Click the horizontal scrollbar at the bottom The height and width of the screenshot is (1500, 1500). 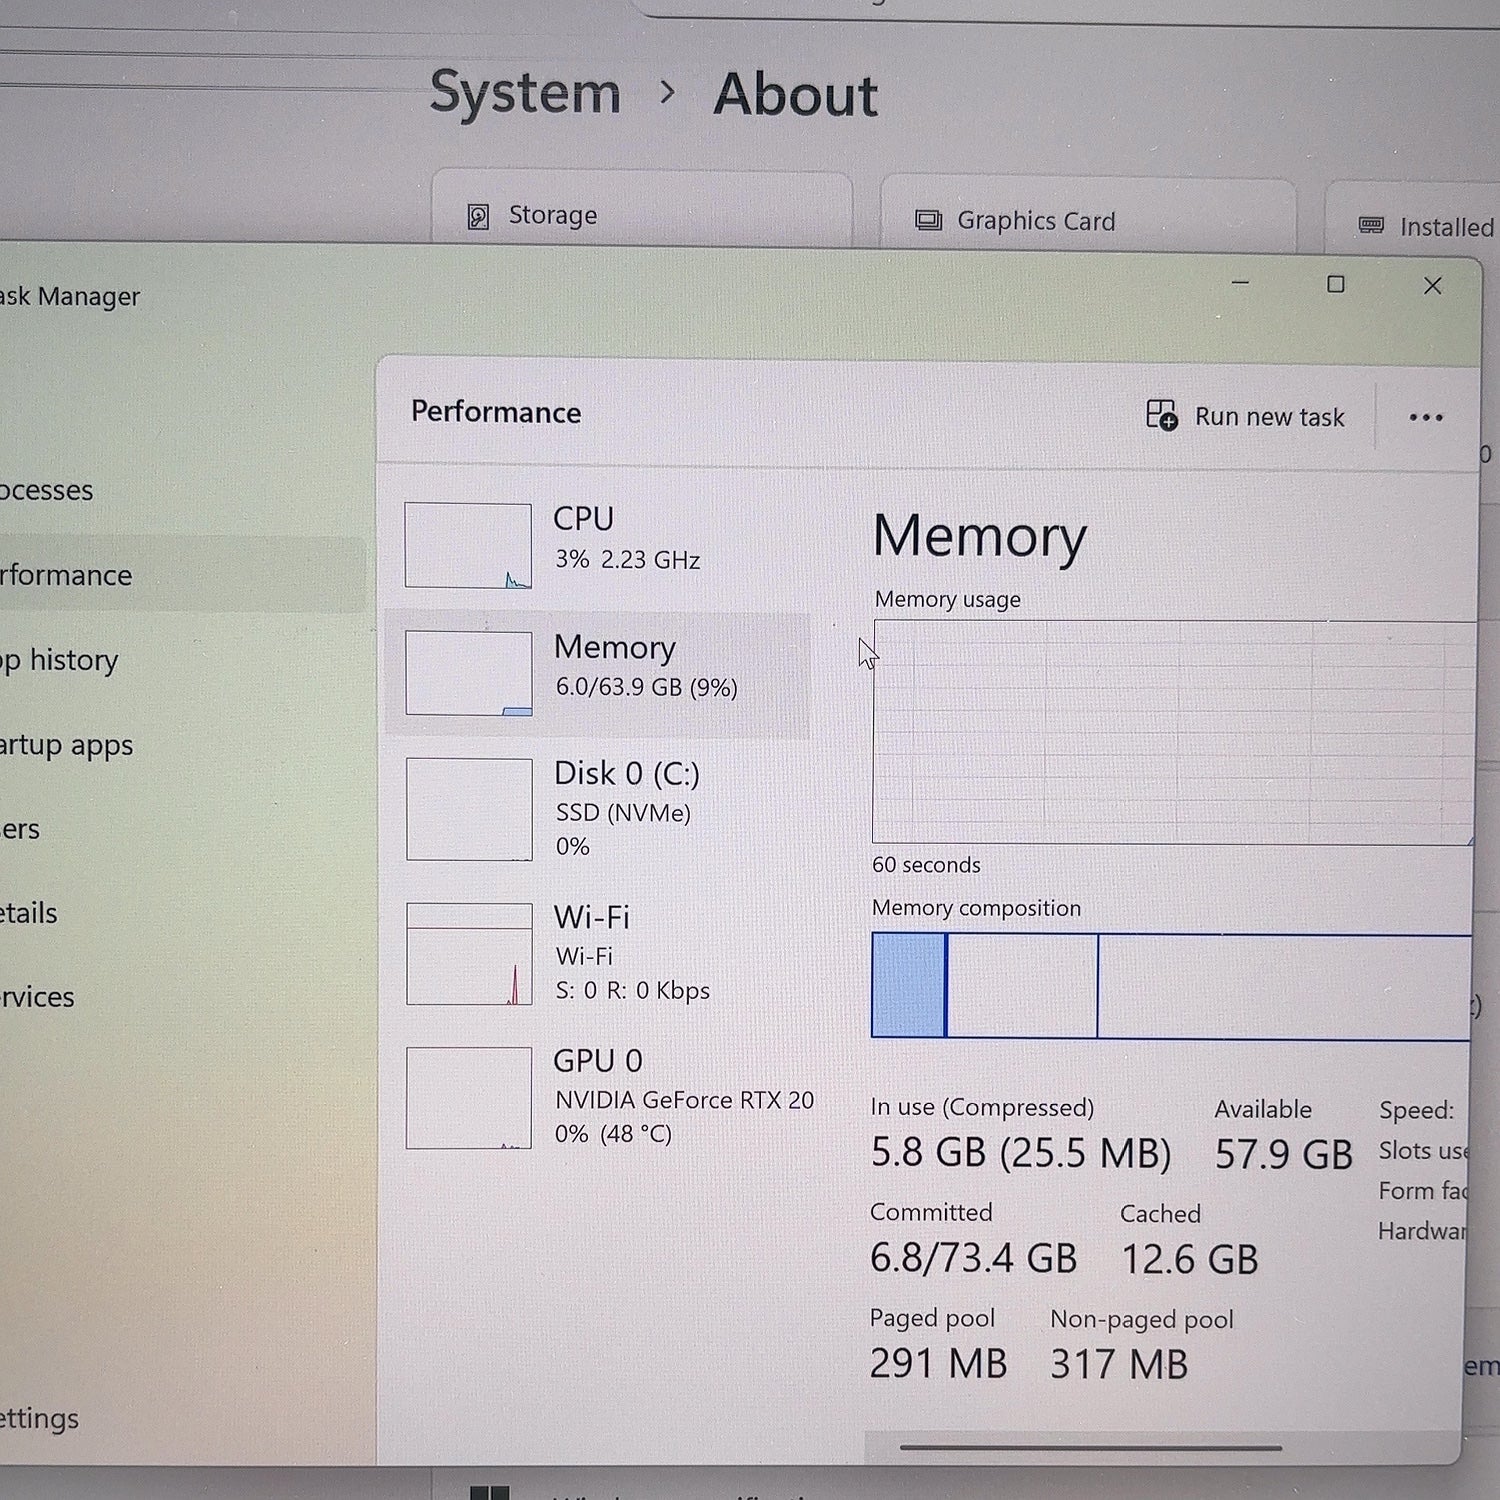(x=1090, y=1447)
